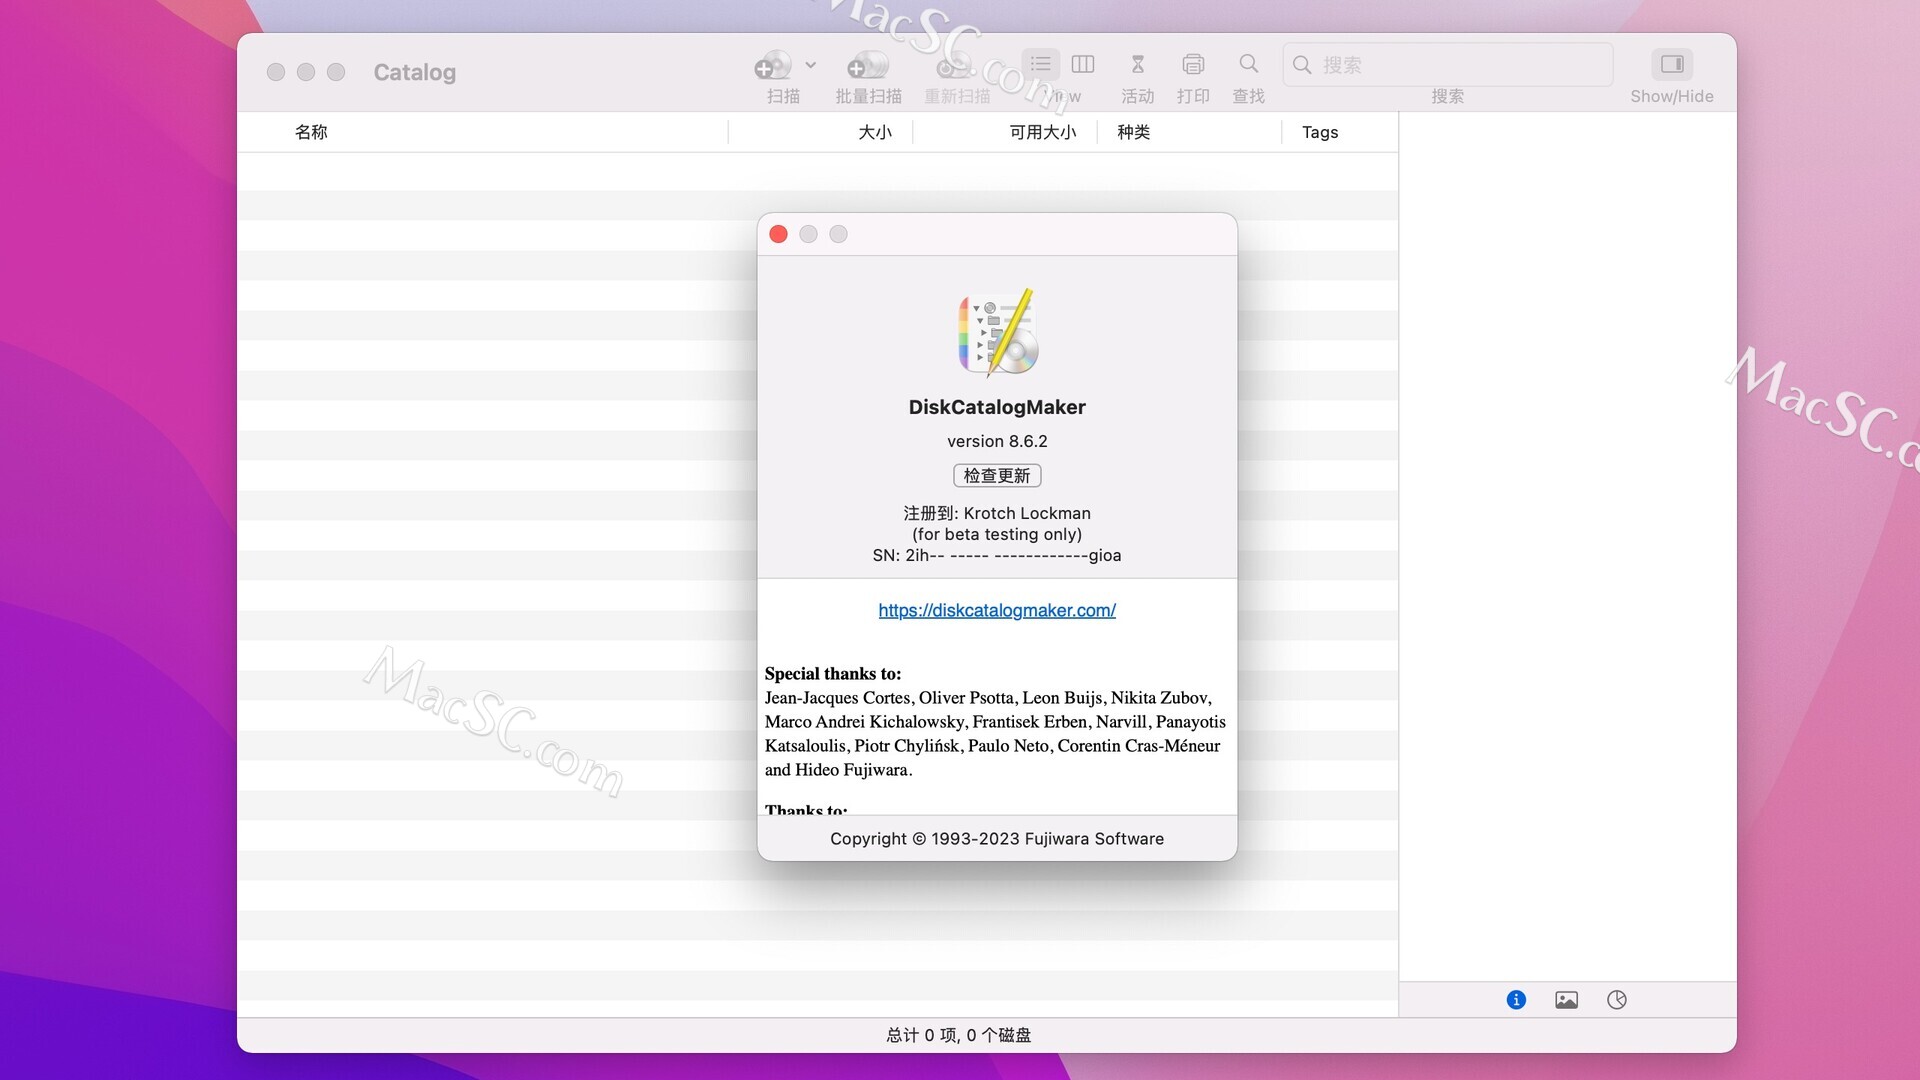Open the diskcatalogmaker.com link
Viewport: 1920px width, 1080px height.
(x=996, y=610)
